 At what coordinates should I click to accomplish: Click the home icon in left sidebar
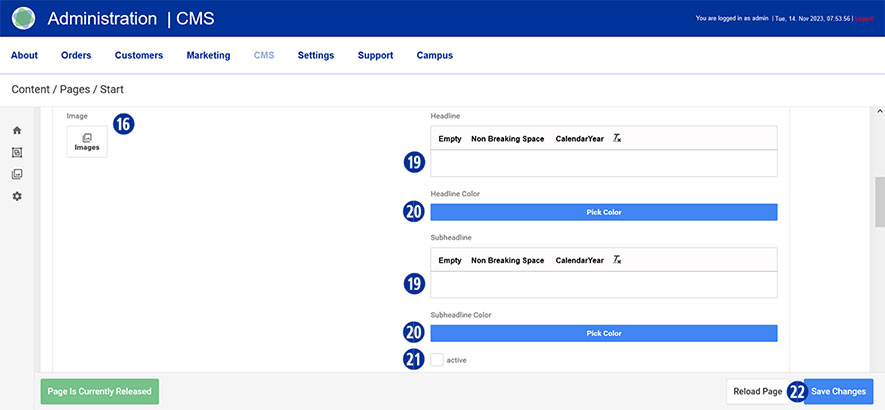point(17,131)
